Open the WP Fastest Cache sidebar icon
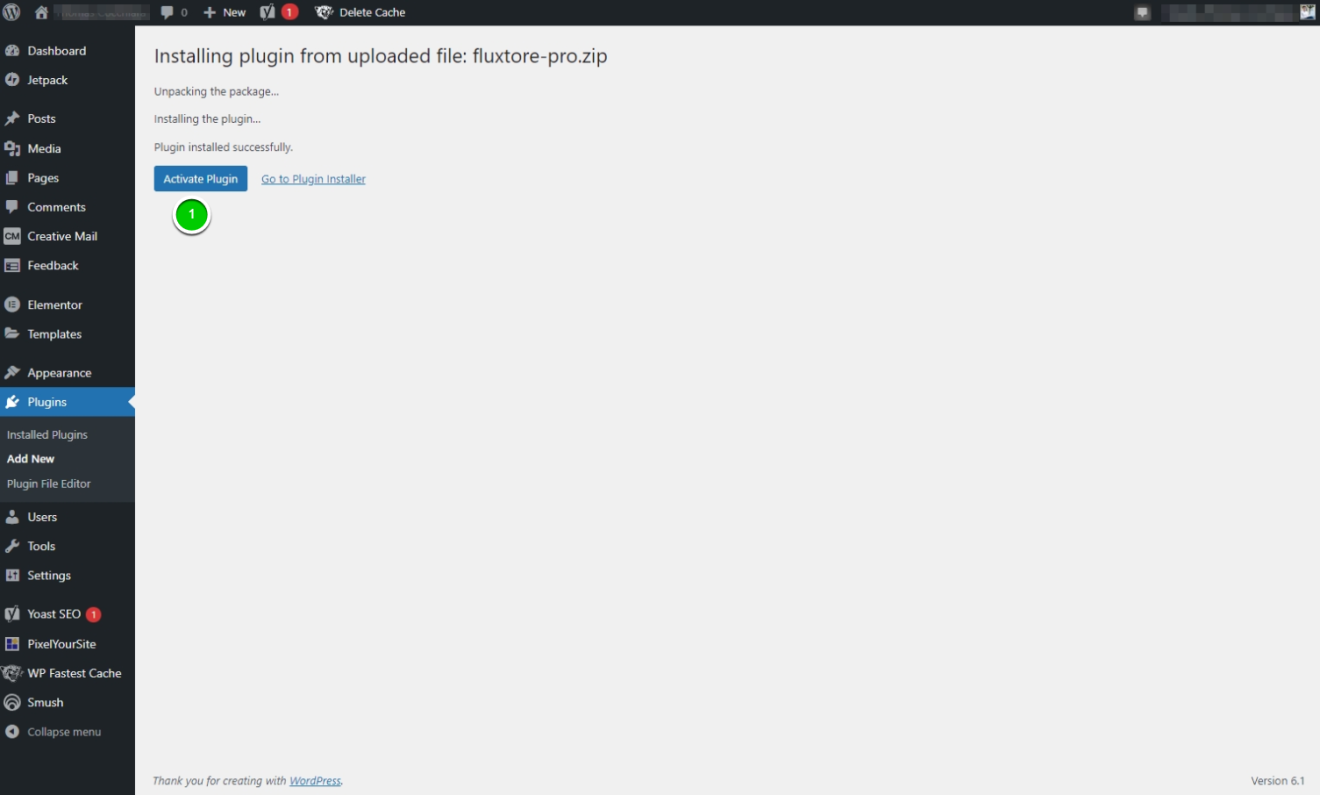Screen dimensions: 1320x795 [x=13, y=672]
